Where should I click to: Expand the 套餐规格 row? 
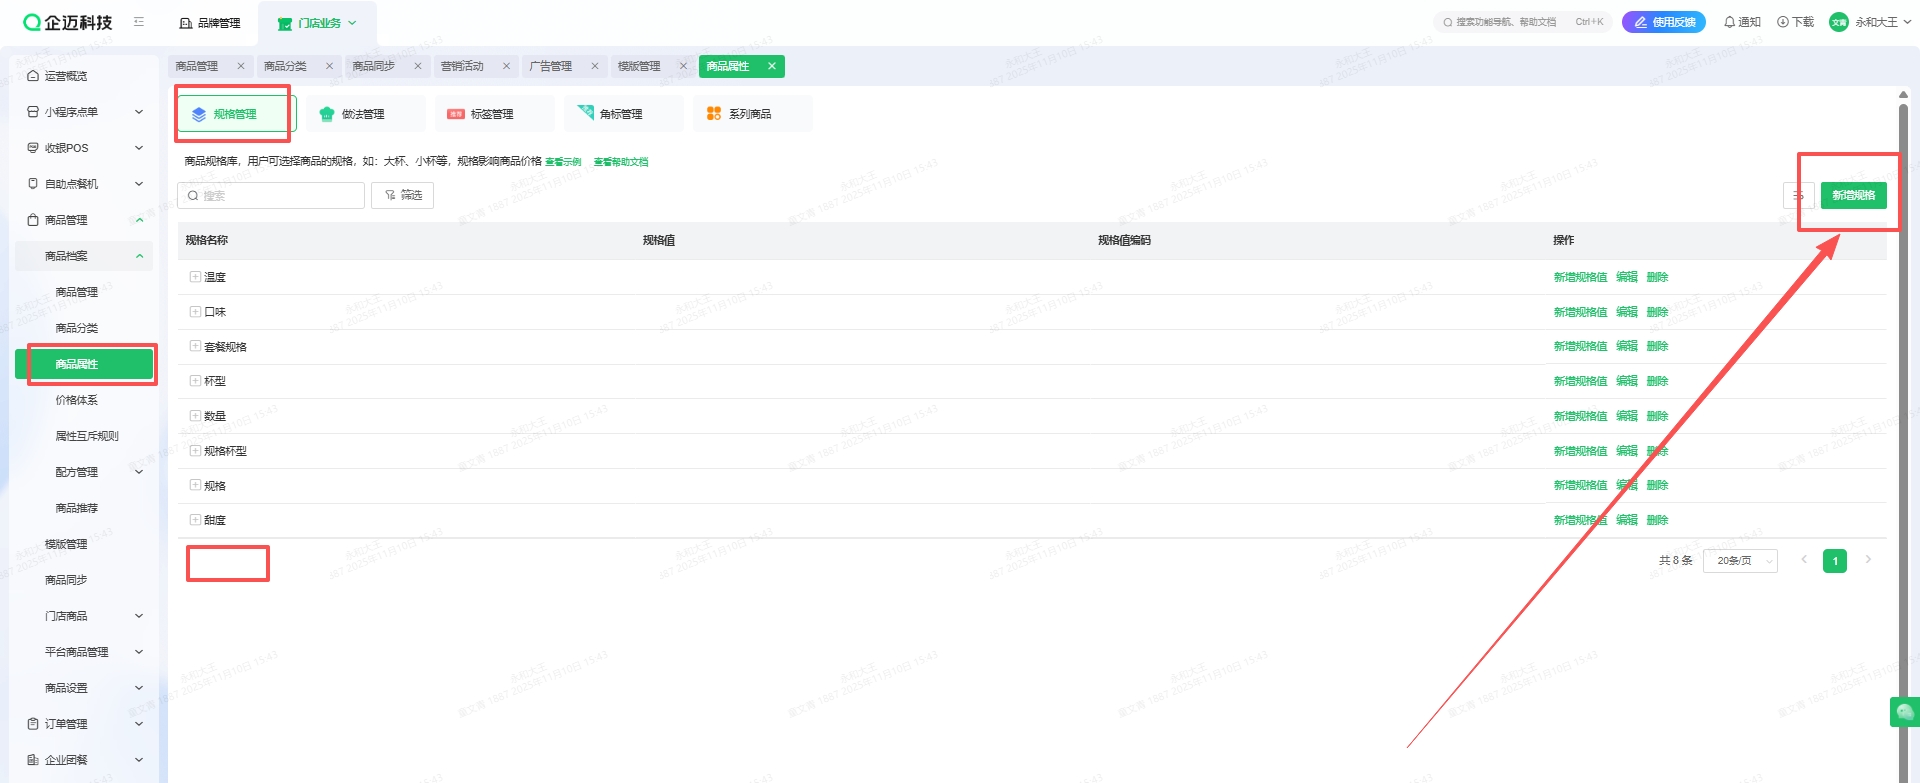[195, 346]
